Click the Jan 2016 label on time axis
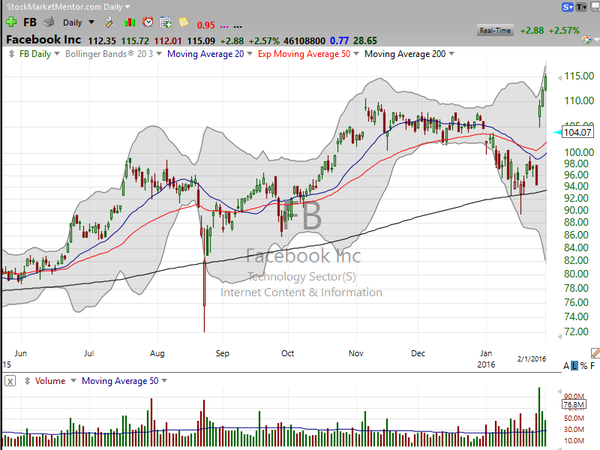The height and width of the screenshot is (450, 600). coord(486,359)
